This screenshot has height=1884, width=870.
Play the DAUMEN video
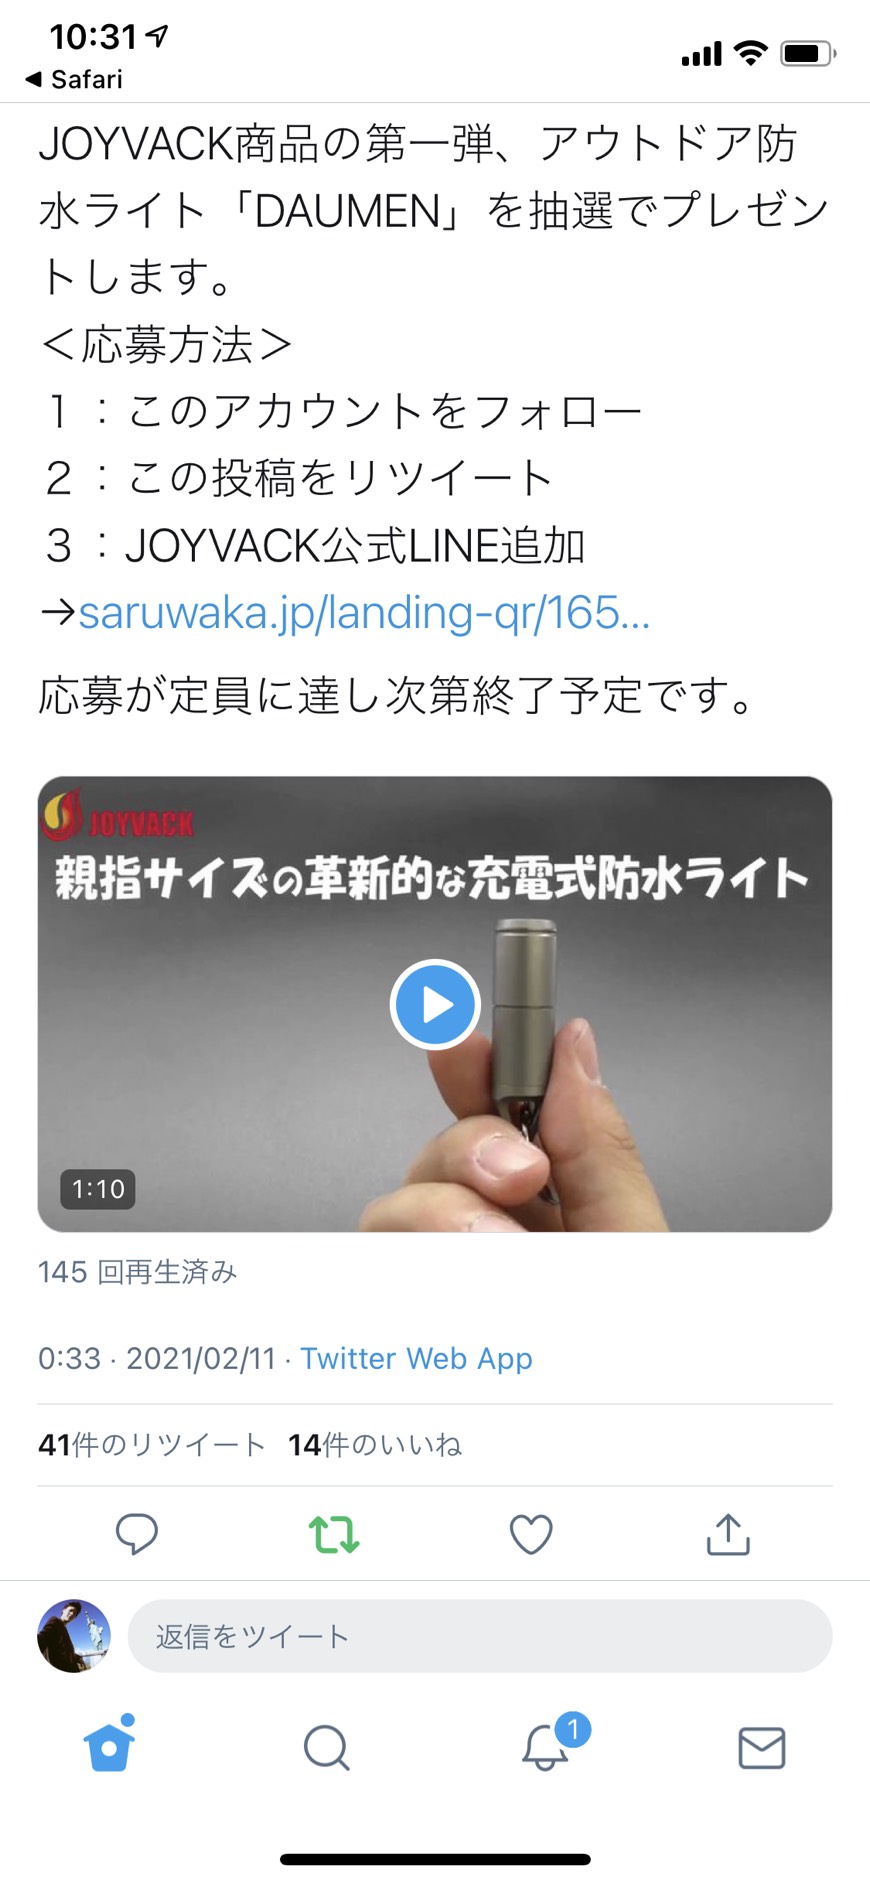(x=435, y=1004)
